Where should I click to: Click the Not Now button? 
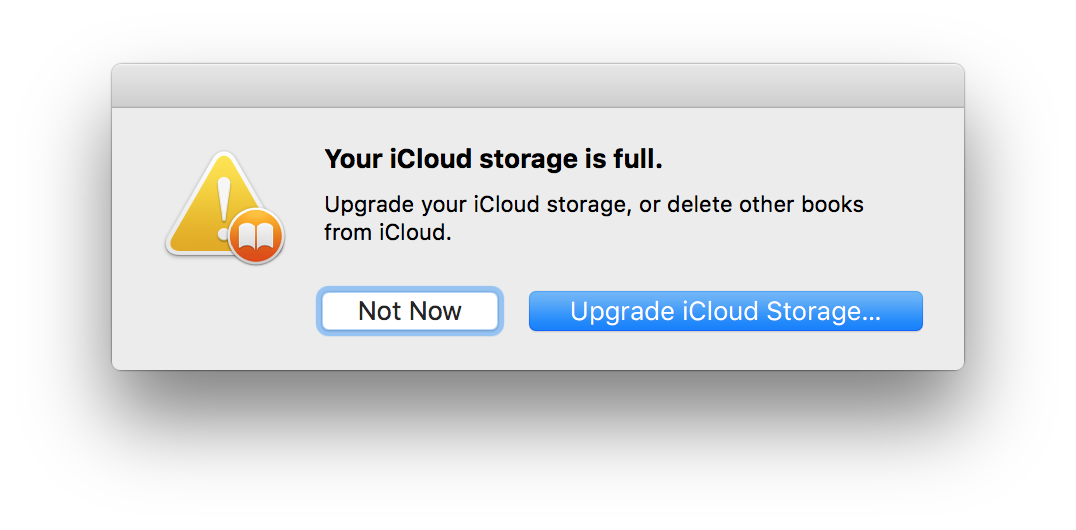(x=409, y=311)
